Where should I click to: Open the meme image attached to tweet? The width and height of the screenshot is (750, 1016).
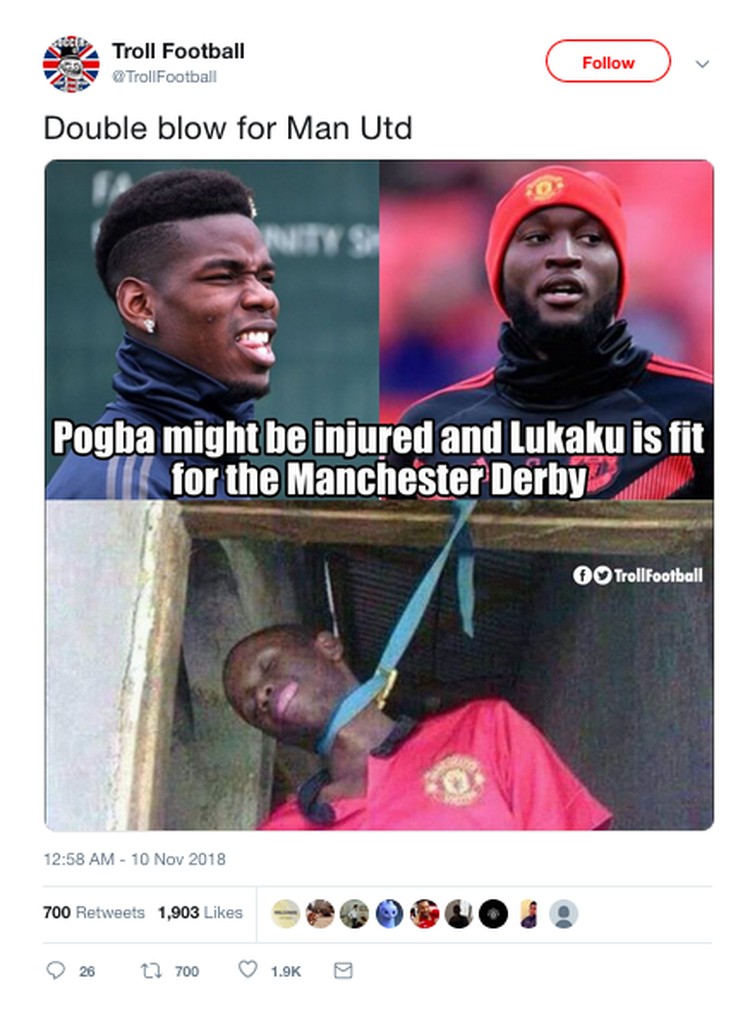click(379, 495)
